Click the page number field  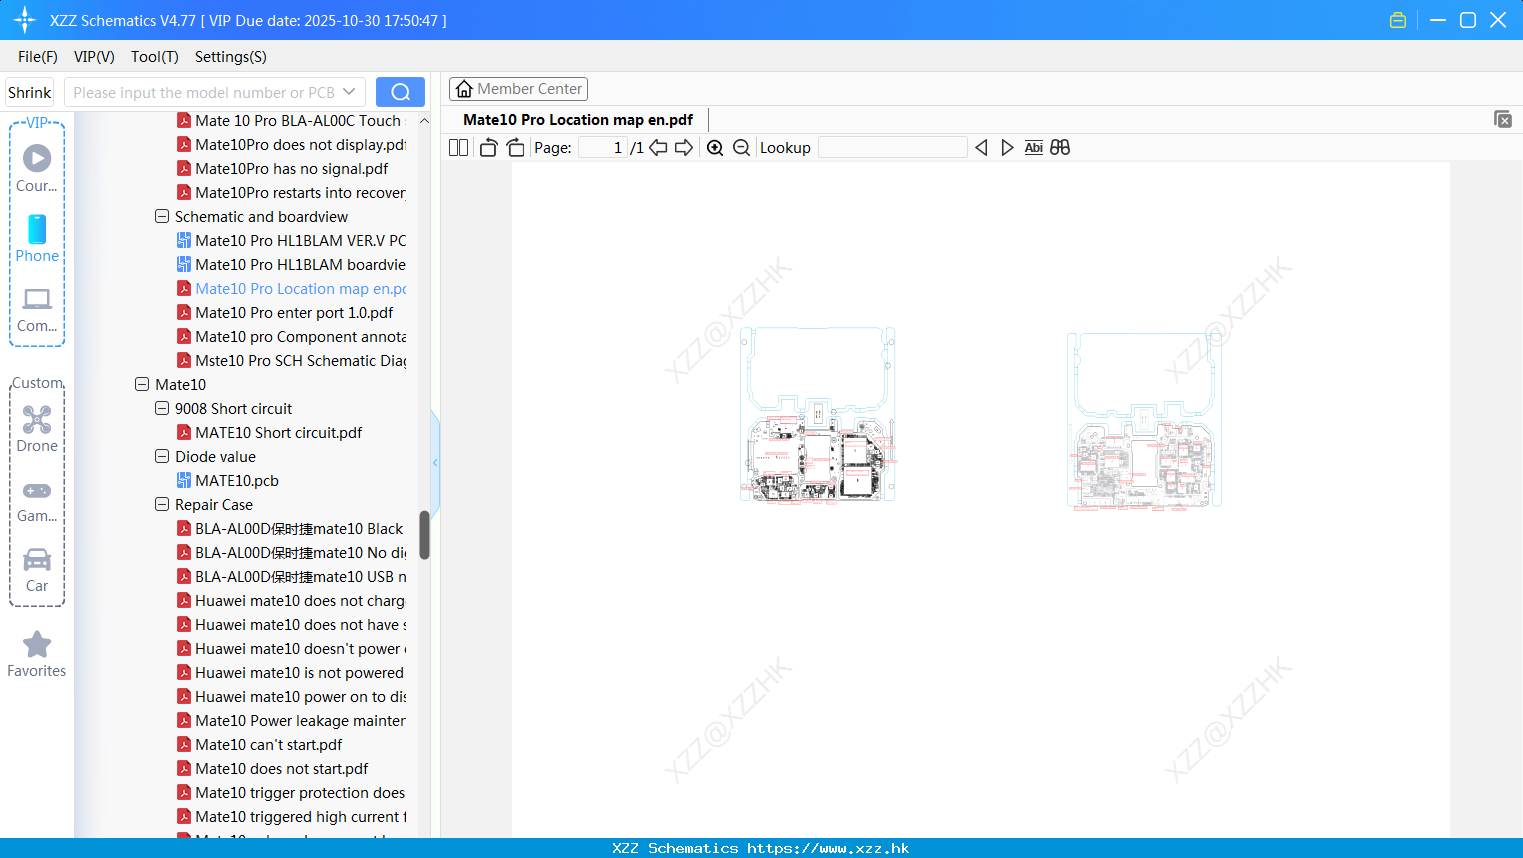point(602,147)
